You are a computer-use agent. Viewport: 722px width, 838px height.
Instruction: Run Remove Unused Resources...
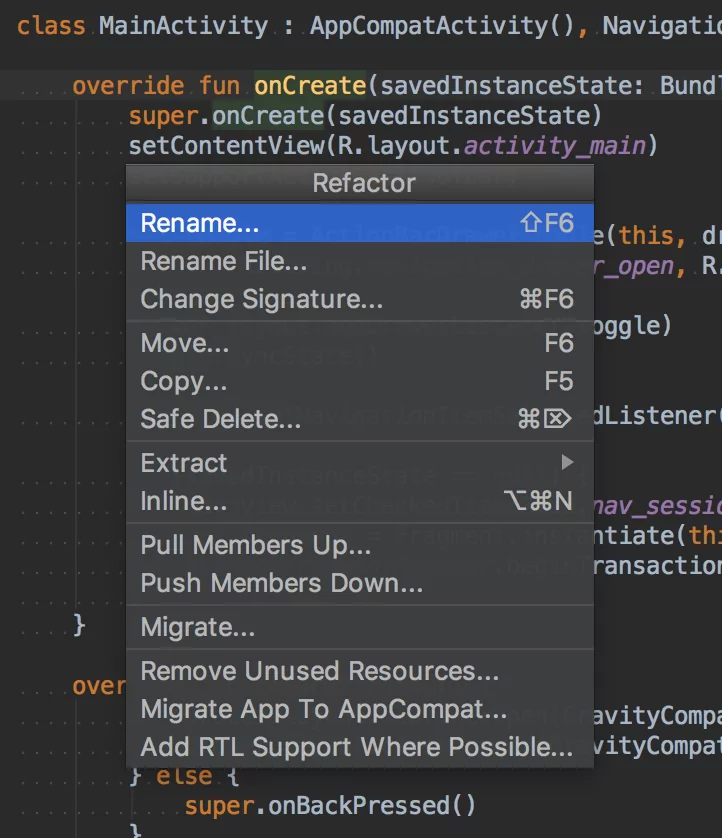click(x=360, y=671)
